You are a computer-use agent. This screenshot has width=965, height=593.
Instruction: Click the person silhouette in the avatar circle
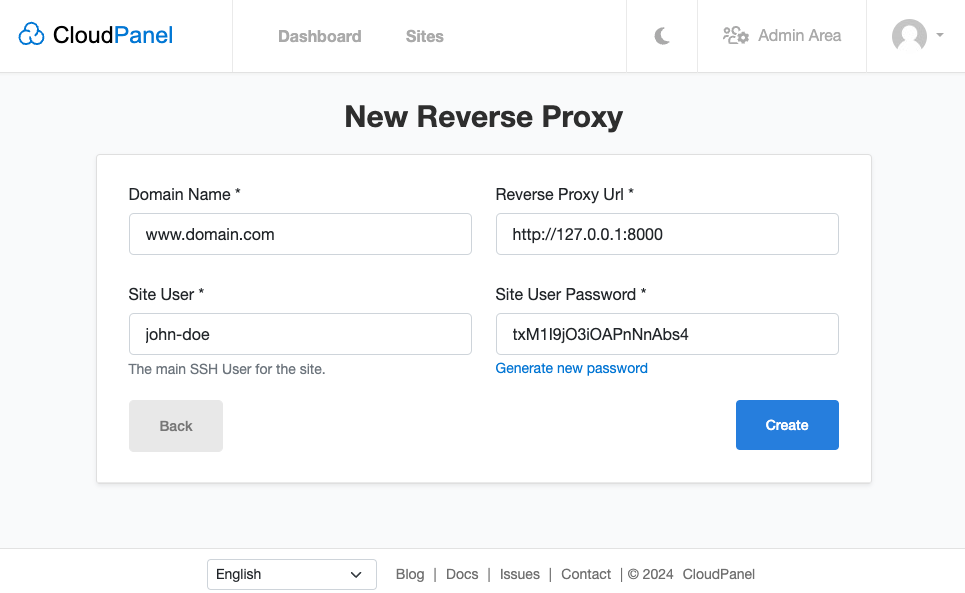point(910,36)
